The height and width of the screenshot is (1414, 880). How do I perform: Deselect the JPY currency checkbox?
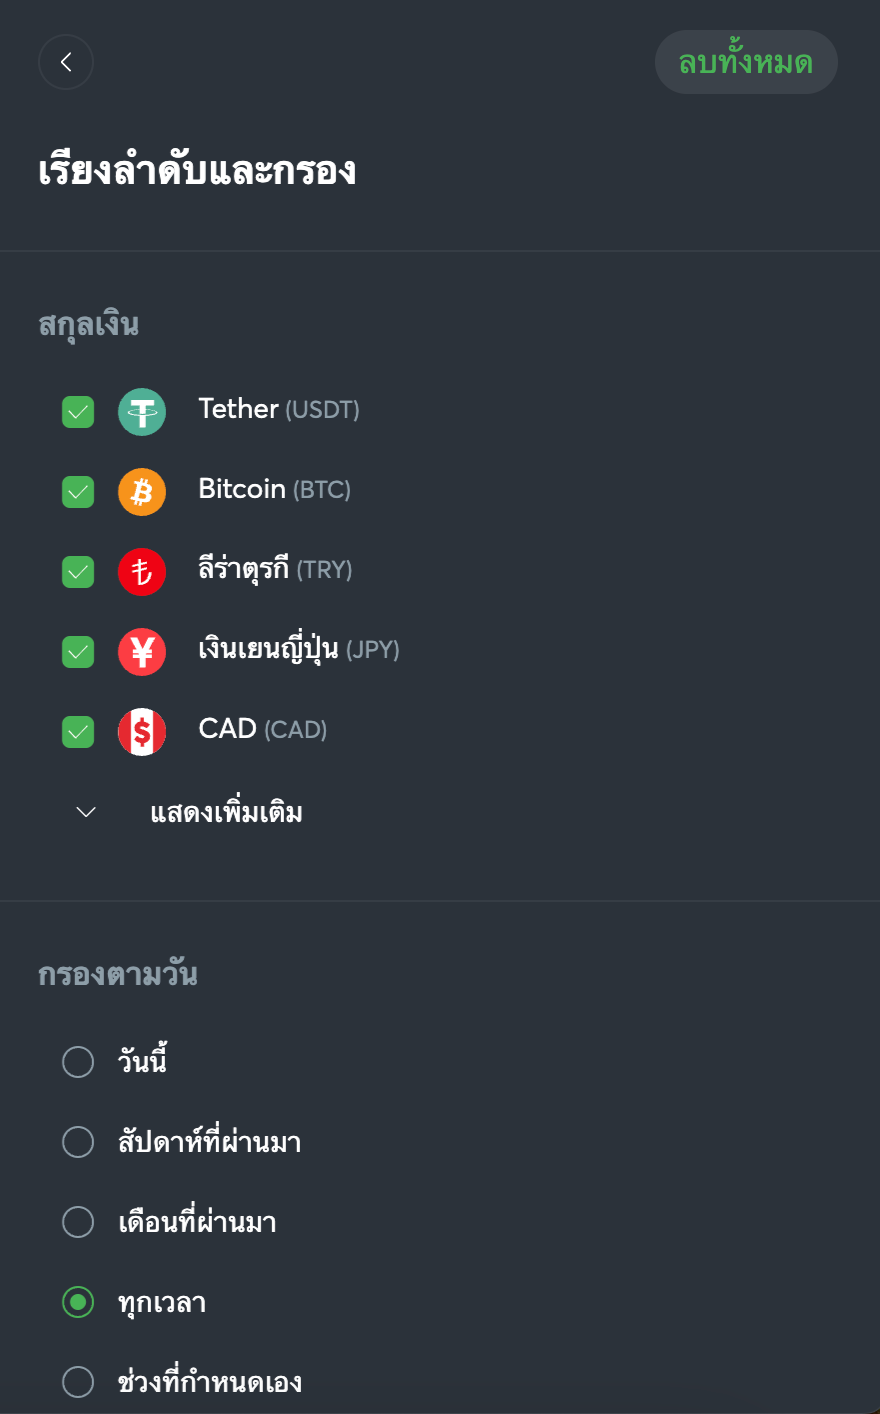point(78,651)
